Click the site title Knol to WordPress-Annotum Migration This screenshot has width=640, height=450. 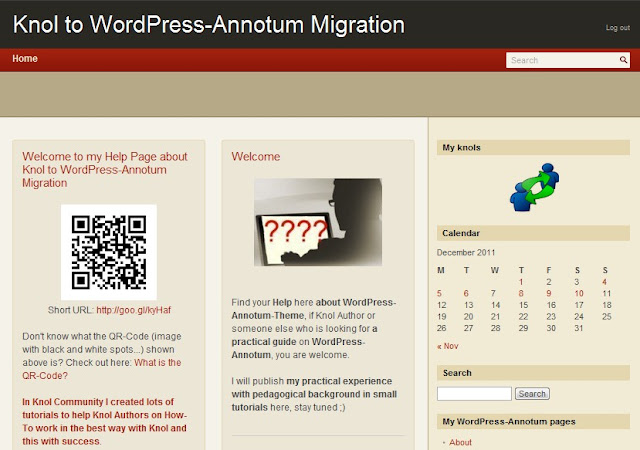(x=209, y=25)
